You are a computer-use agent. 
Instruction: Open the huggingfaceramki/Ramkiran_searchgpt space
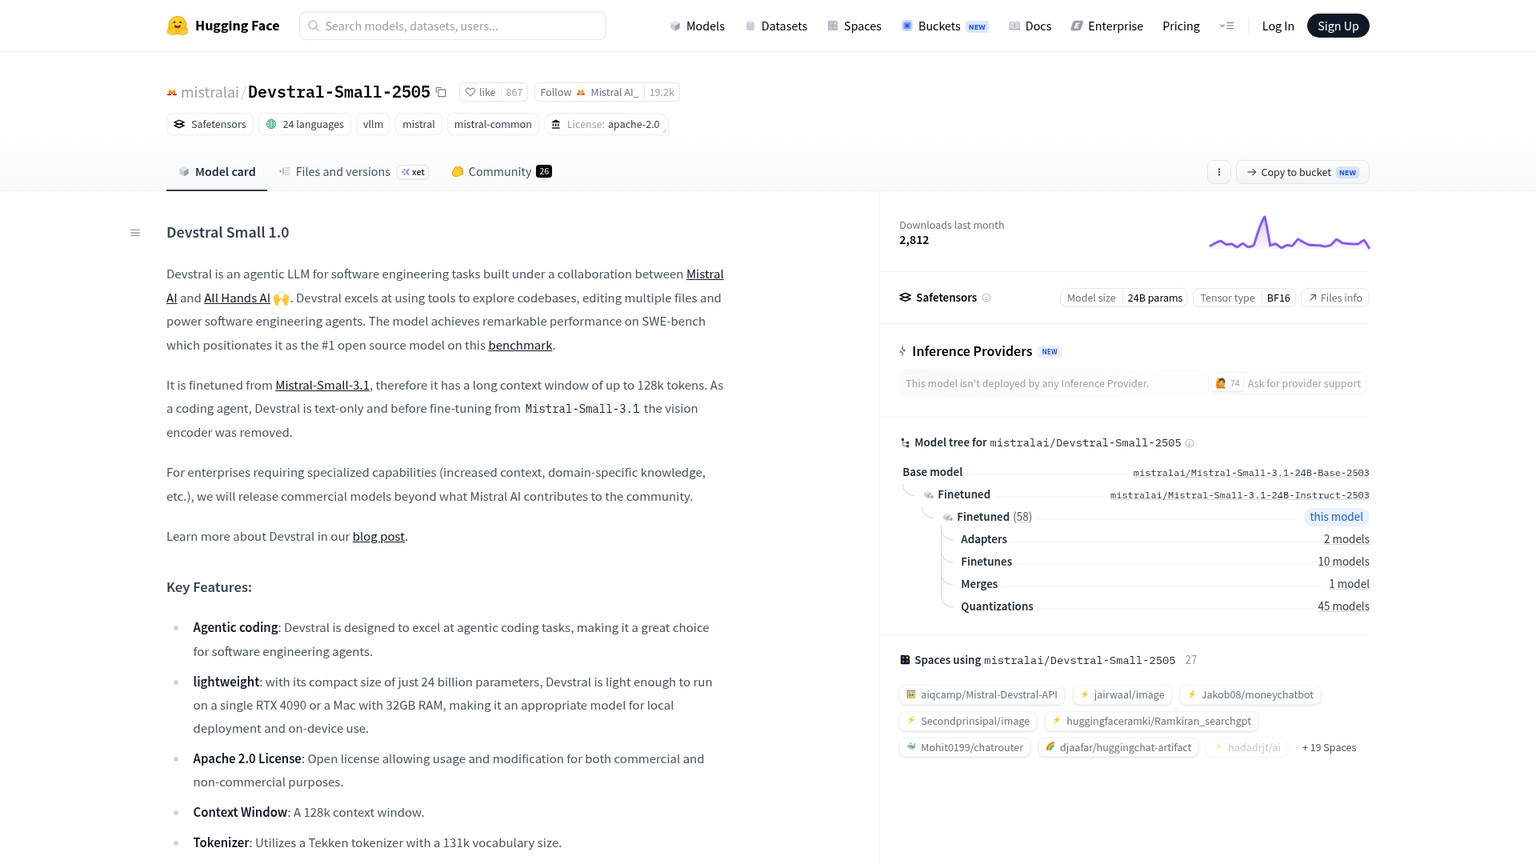click(1151, 721)
